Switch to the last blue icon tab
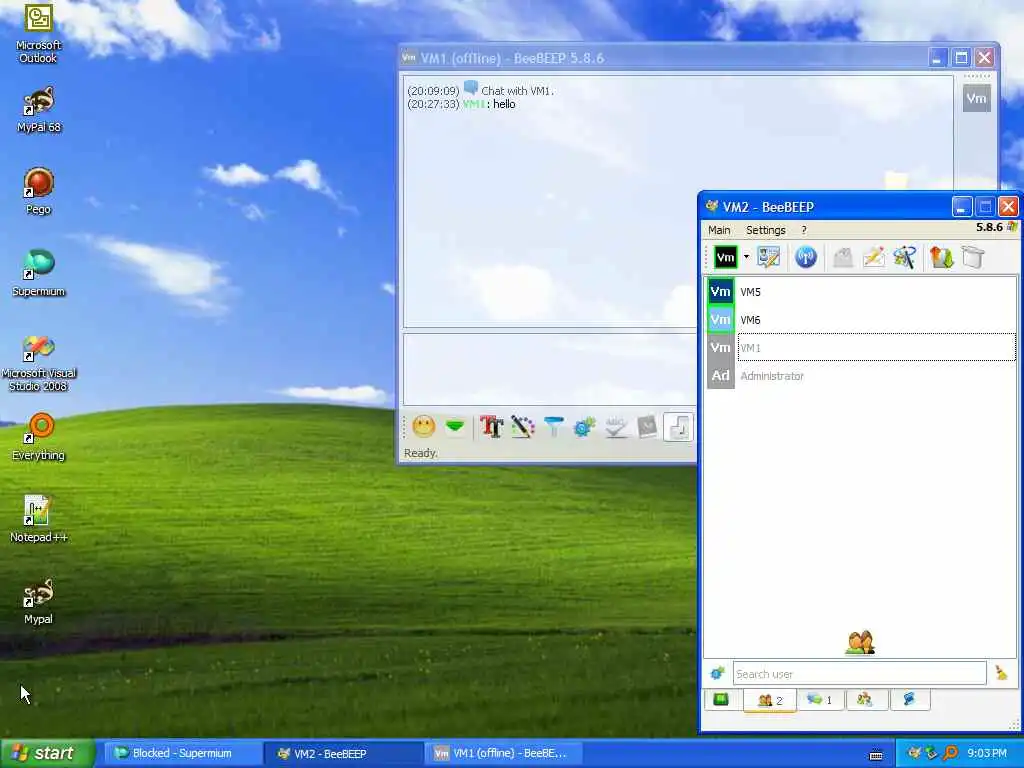Image resolution: width=1024 pixels, height=768 pixels. tap(908, 700)
